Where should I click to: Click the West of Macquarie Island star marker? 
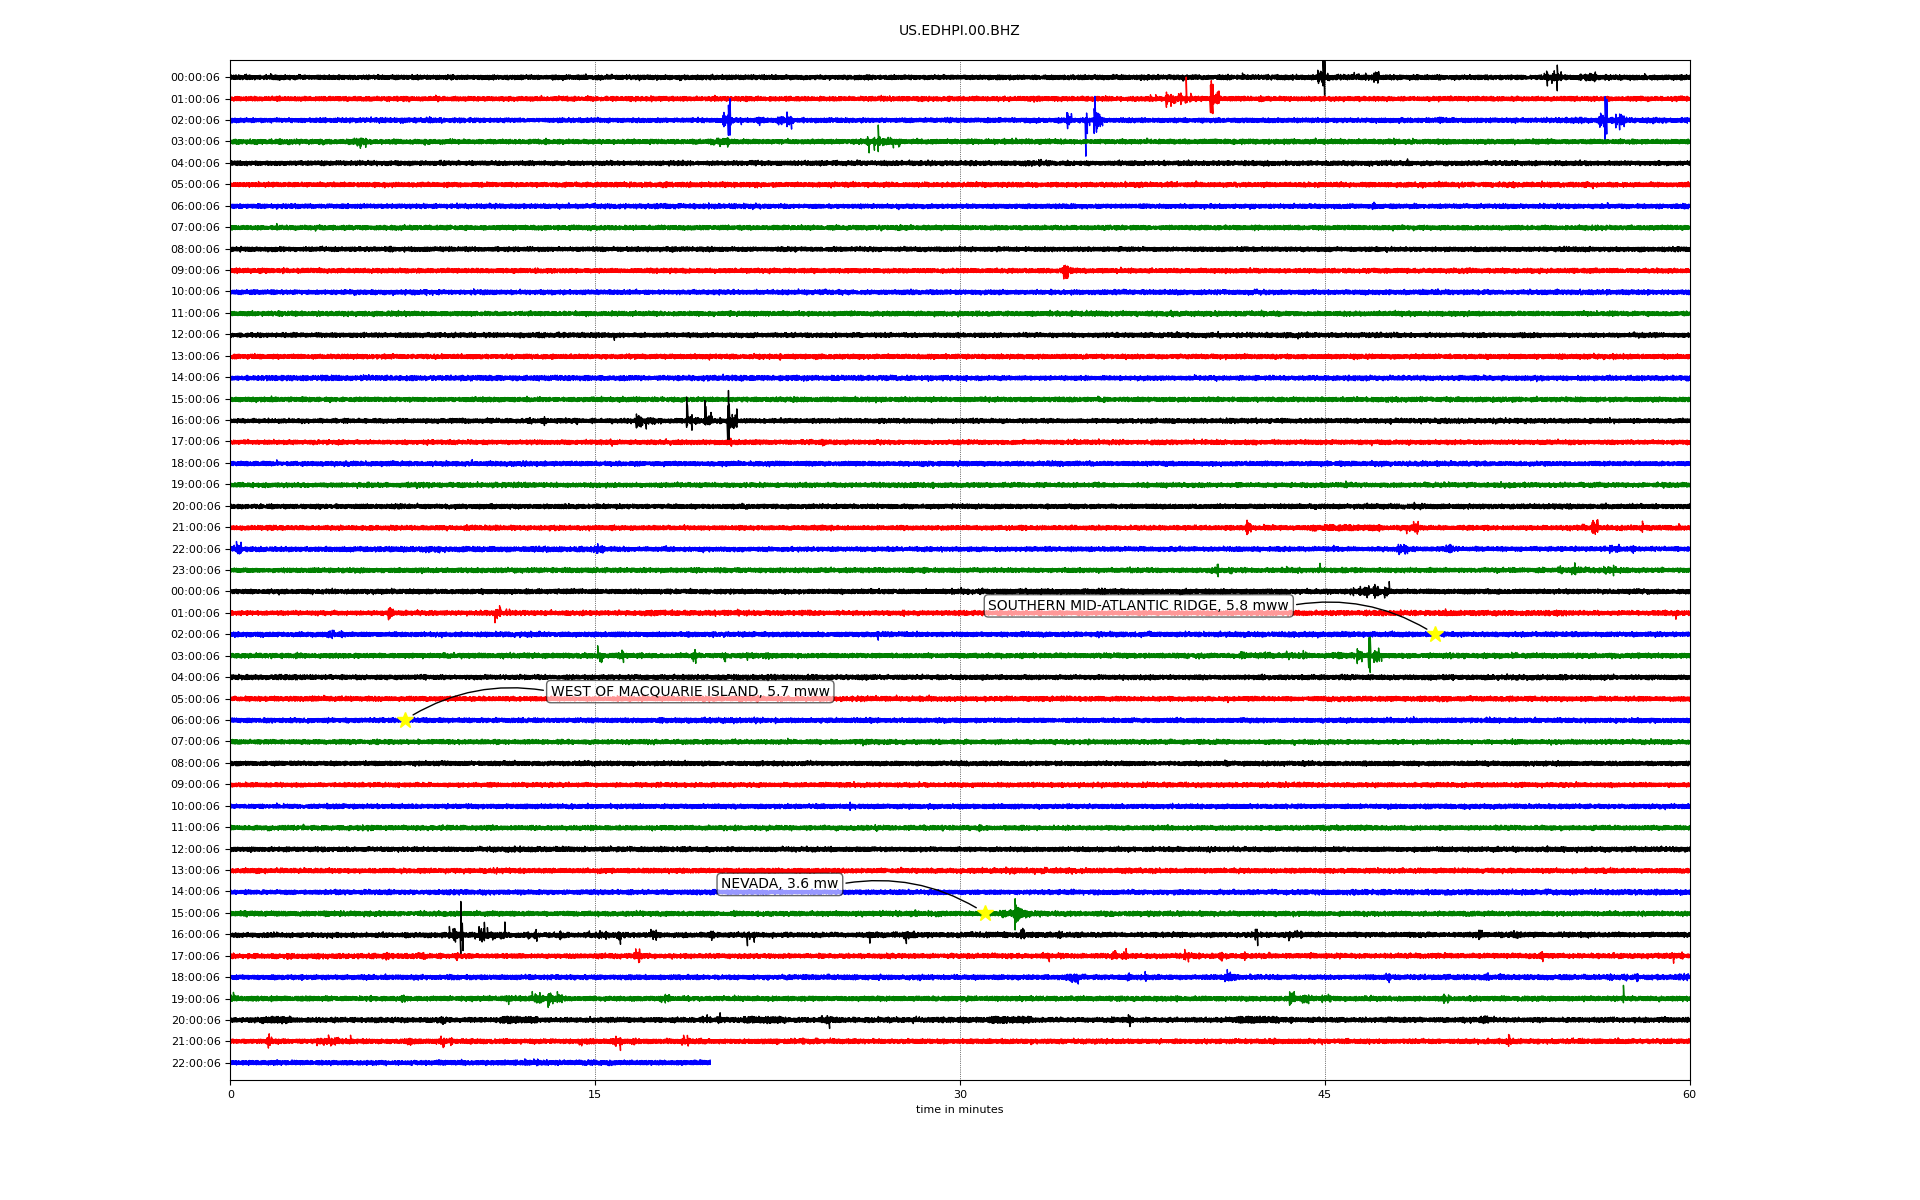point(405,720)
